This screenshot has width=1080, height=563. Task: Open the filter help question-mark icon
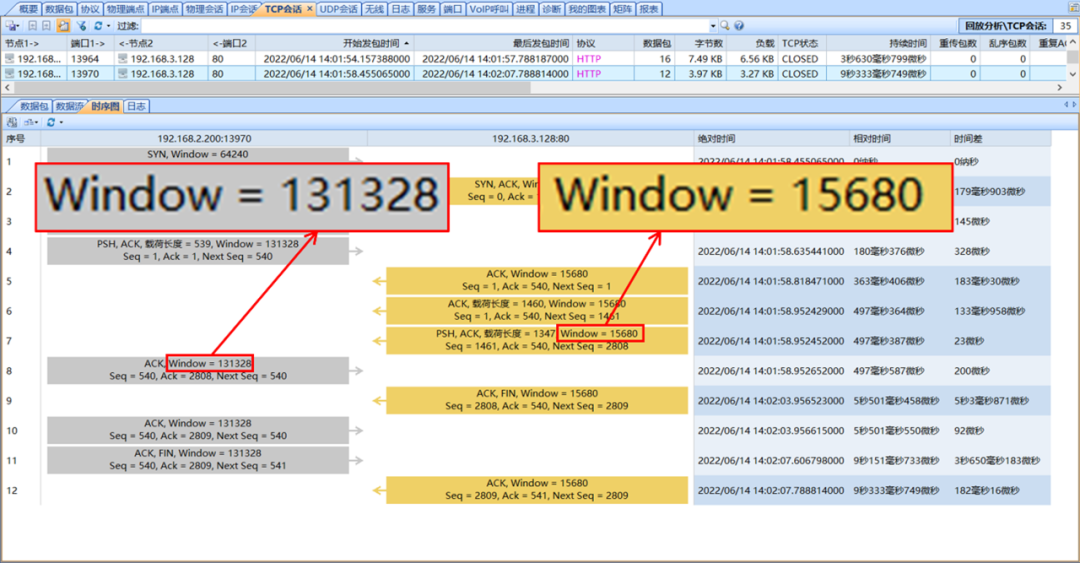click(x=739, y=25)
